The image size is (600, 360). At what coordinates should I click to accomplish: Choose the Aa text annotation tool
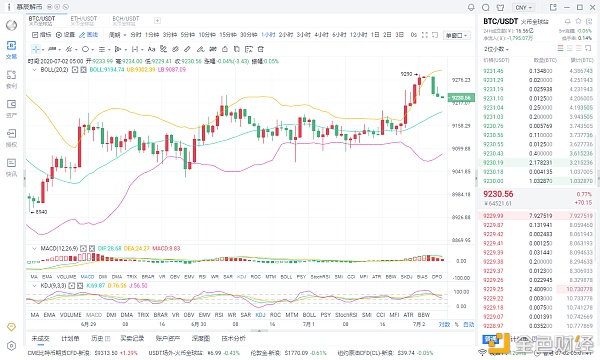coord(151,49)
